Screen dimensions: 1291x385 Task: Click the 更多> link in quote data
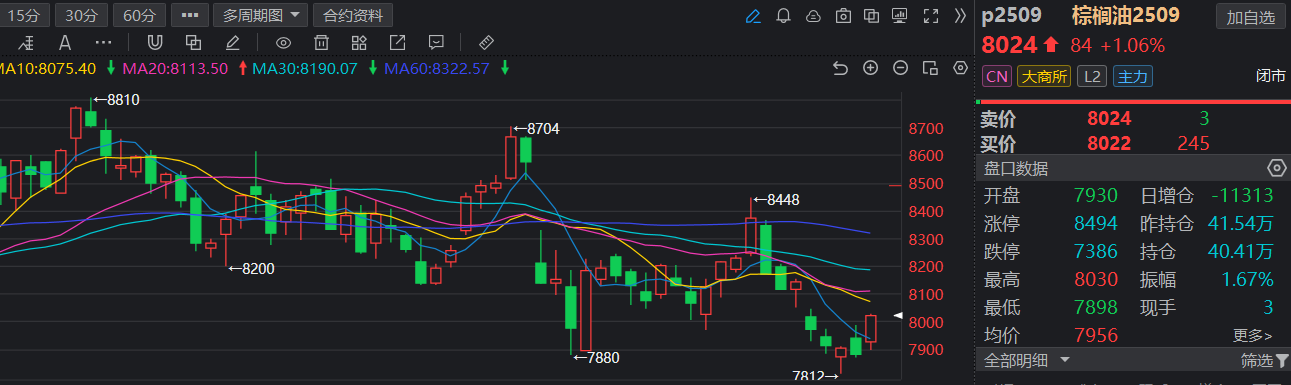click(x=1253, y=335)
